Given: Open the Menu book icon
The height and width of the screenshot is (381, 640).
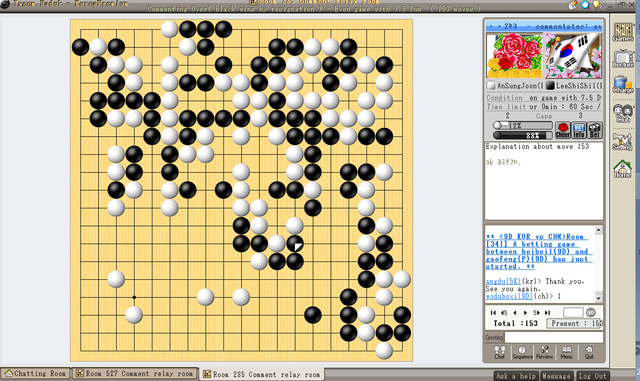Looking at the screenshot, I should [x=566, y=352].
